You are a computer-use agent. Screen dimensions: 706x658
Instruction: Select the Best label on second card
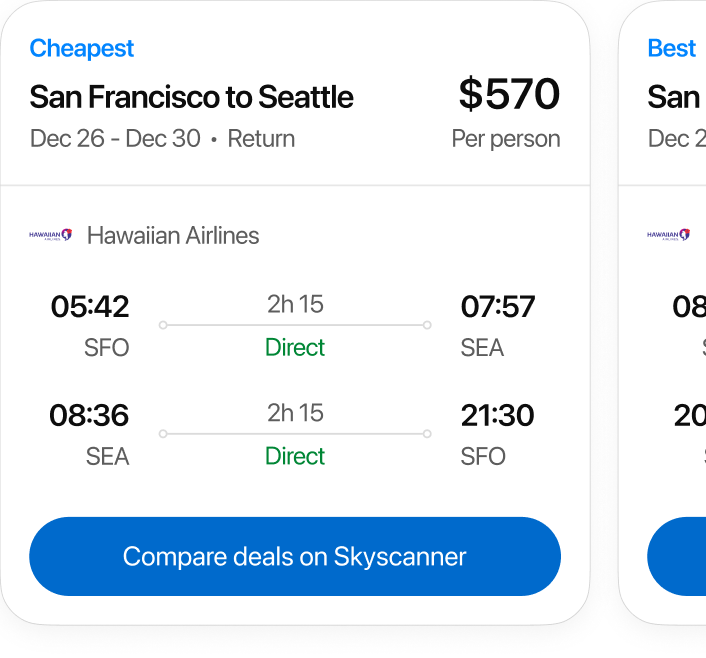(671, 48)
